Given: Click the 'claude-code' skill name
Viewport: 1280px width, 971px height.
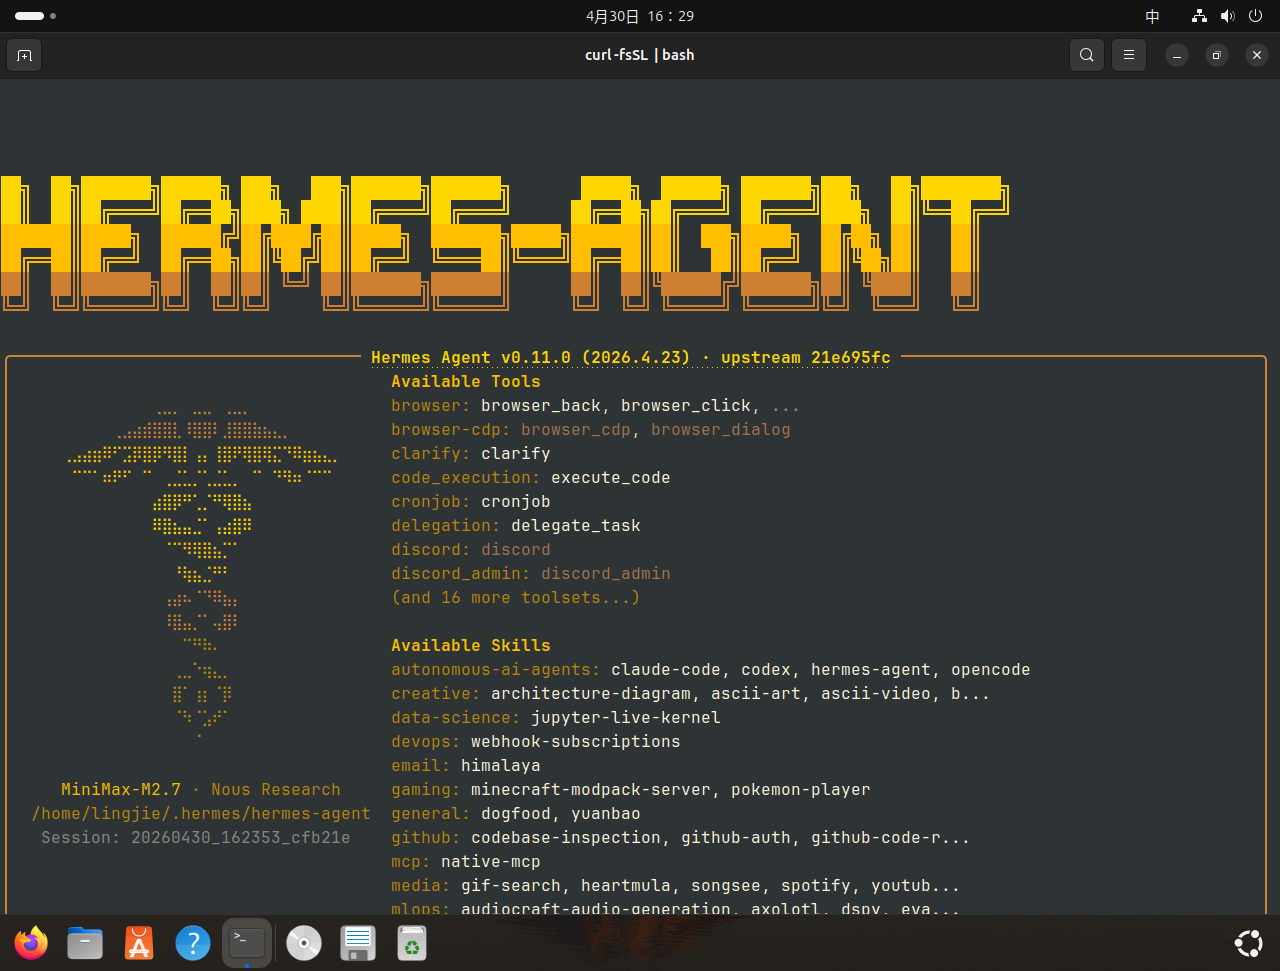Looking at the screenshot, I should pos(666,669).
